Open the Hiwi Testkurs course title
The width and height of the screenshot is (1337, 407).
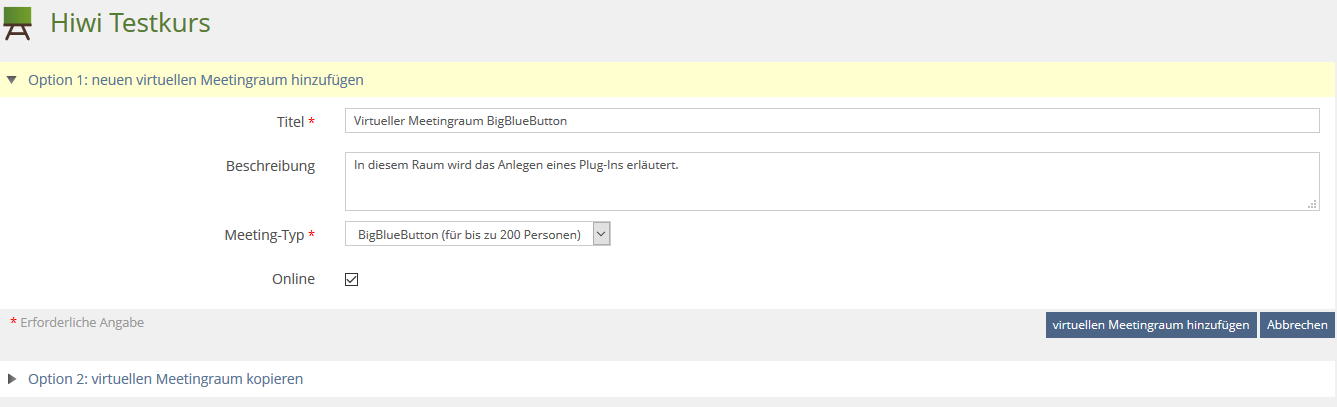[130, 23]
